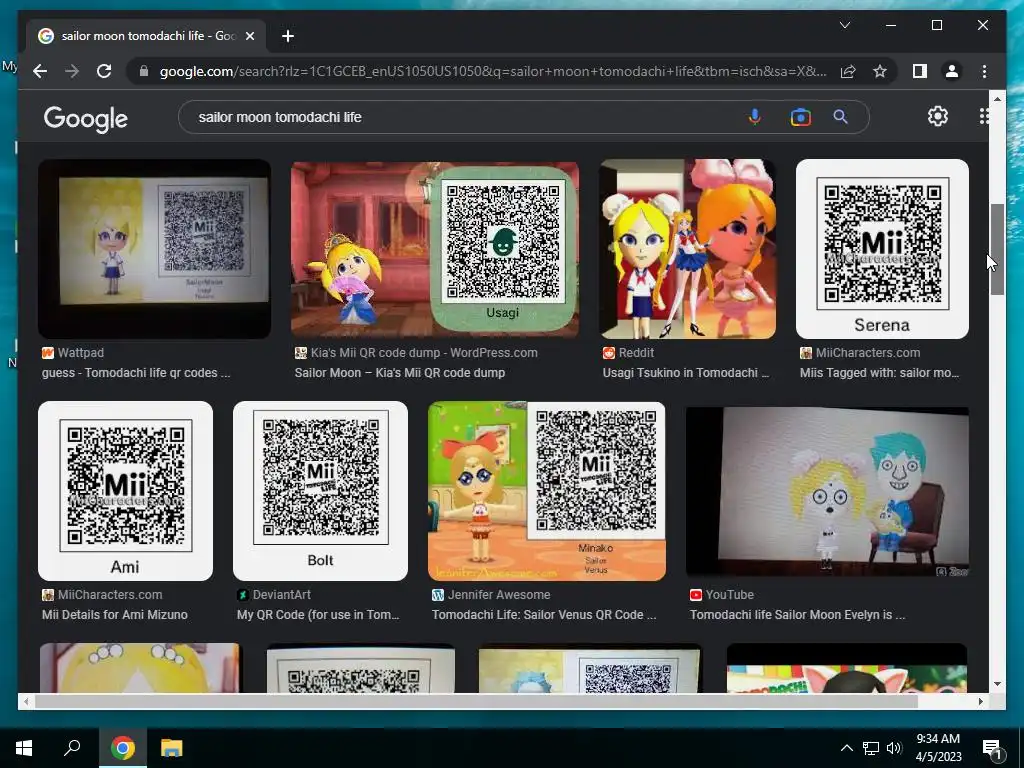Show hidden system tray icons
1024x768 pixels.
click(846, 748)
